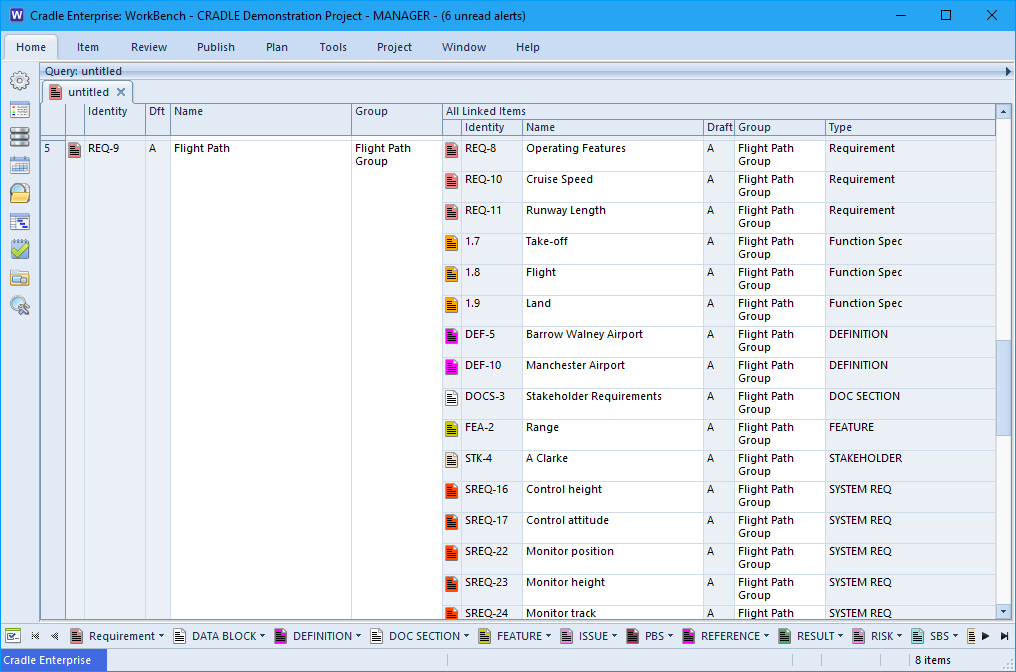Expand the Requirement dropdown in bottom bar
1016x672 pixels.
[x=161, y=636]
